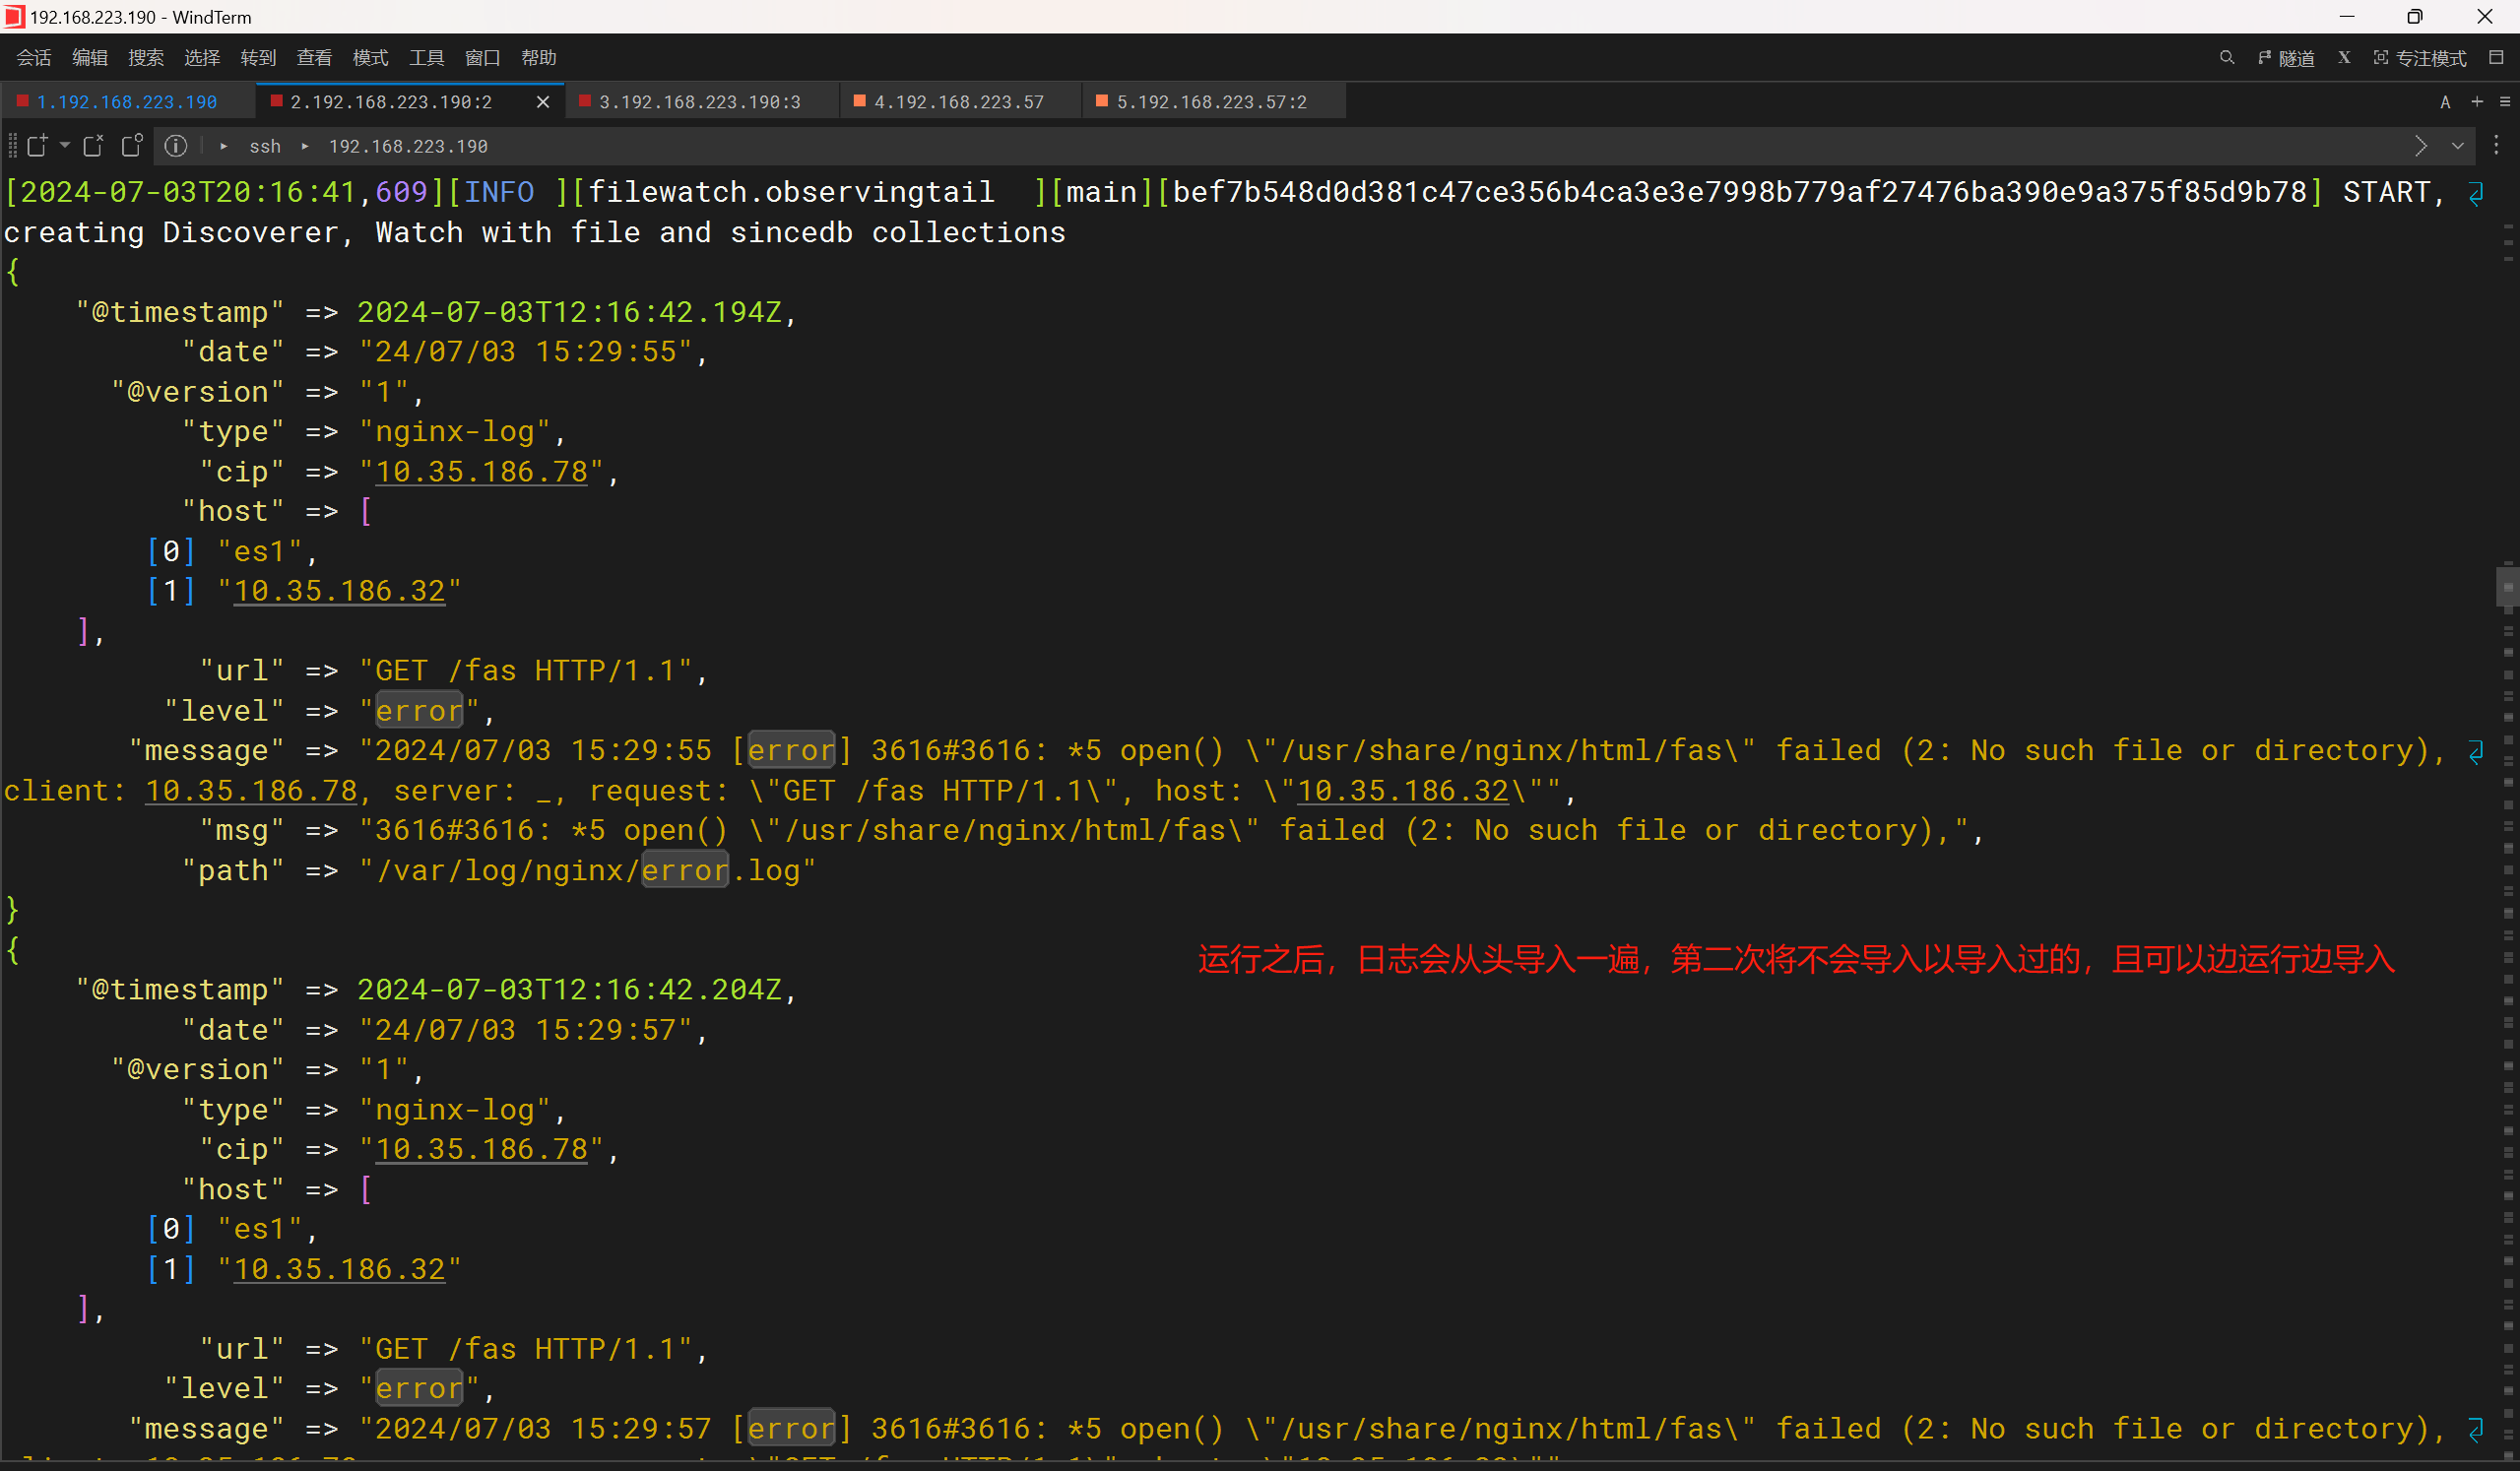Click the date value 24/07/03 15:29:57
This screenshot has height=1471, width=2520.
[525, 1030]
